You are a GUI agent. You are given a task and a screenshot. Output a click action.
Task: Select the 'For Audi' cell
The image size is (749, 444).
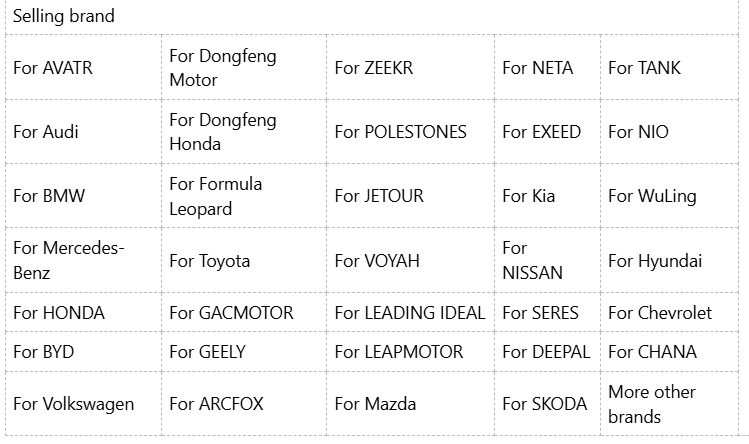click(46, 132)
